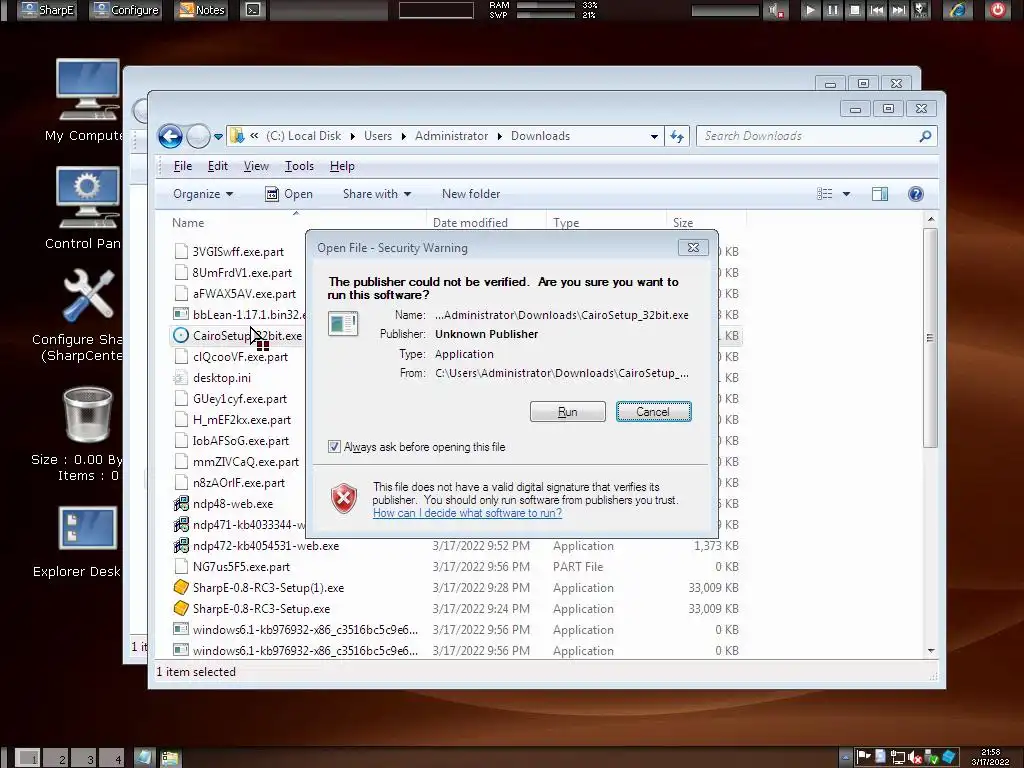
Task: Cancel the security warning dialog
Action: pyautogui.click(x=653, y=411)
